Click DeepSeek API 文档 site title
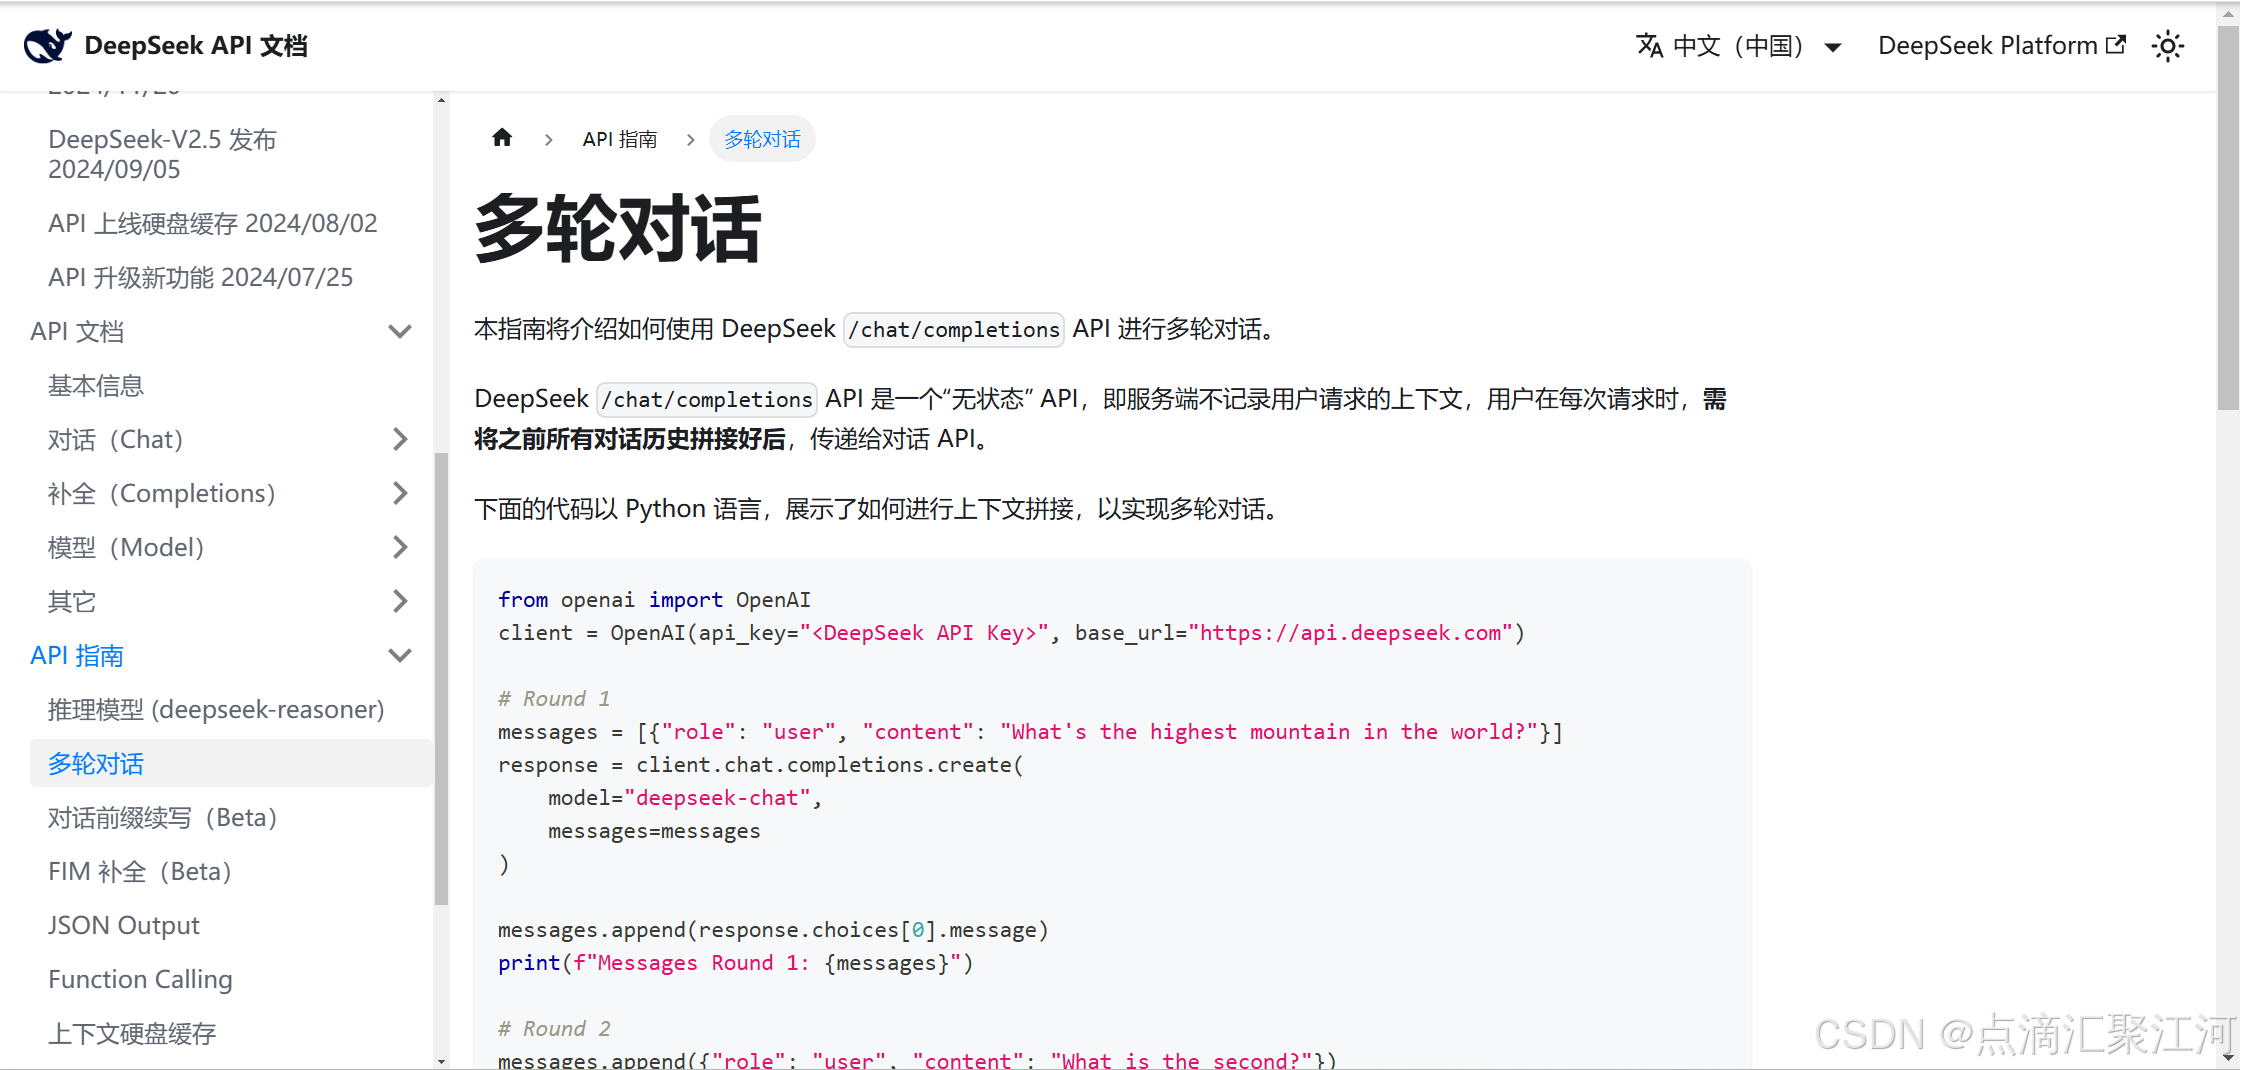2241x1070 pixels. pos(196,45)
